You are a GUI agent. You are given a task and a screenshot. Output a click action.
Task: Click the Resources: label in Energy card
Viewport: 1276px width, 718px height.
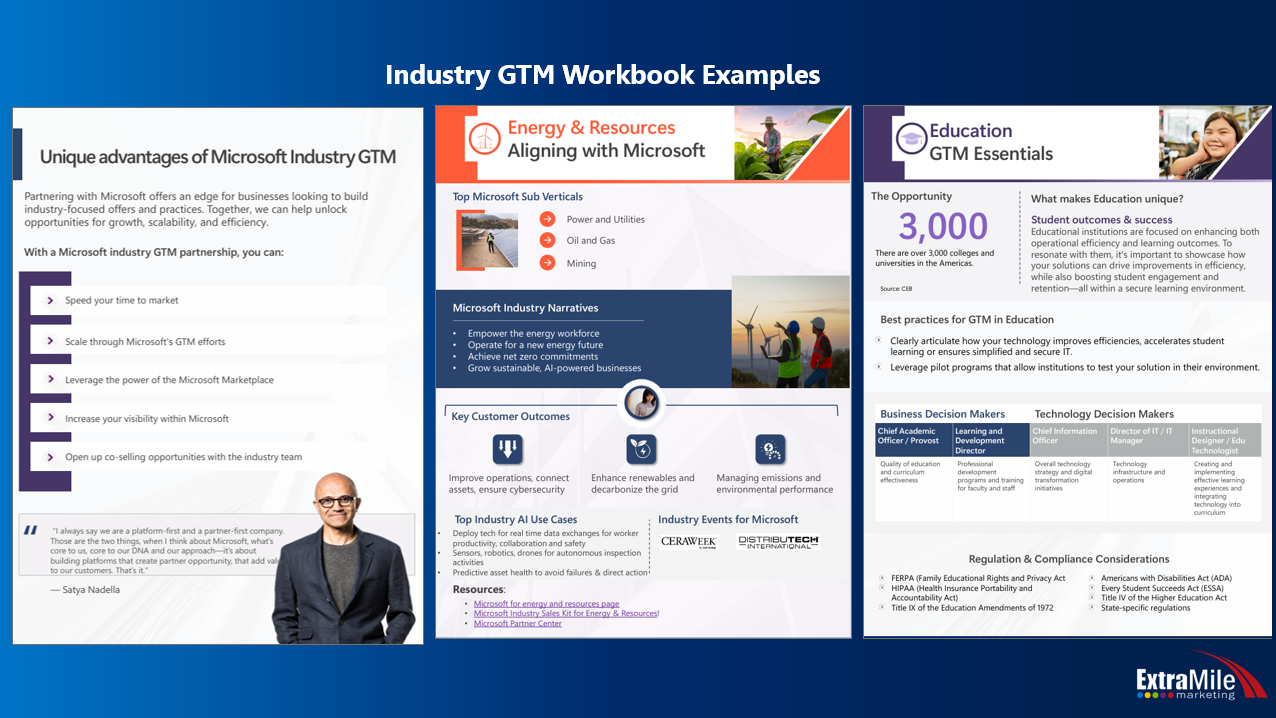click(478, 590)
